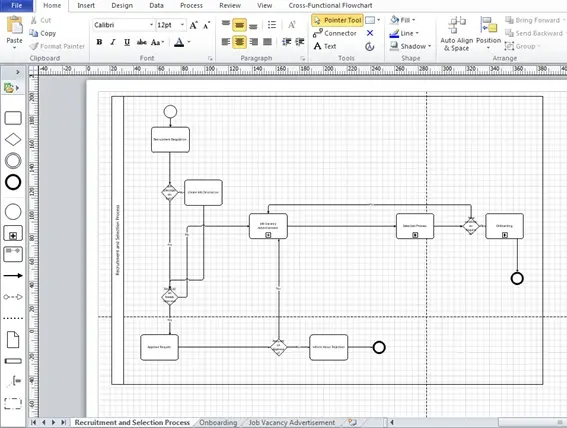This screenshot has width=567, height=428.
Task: Decrease paragraph indent
Action: pyautogui.click(x=286, y=42)
